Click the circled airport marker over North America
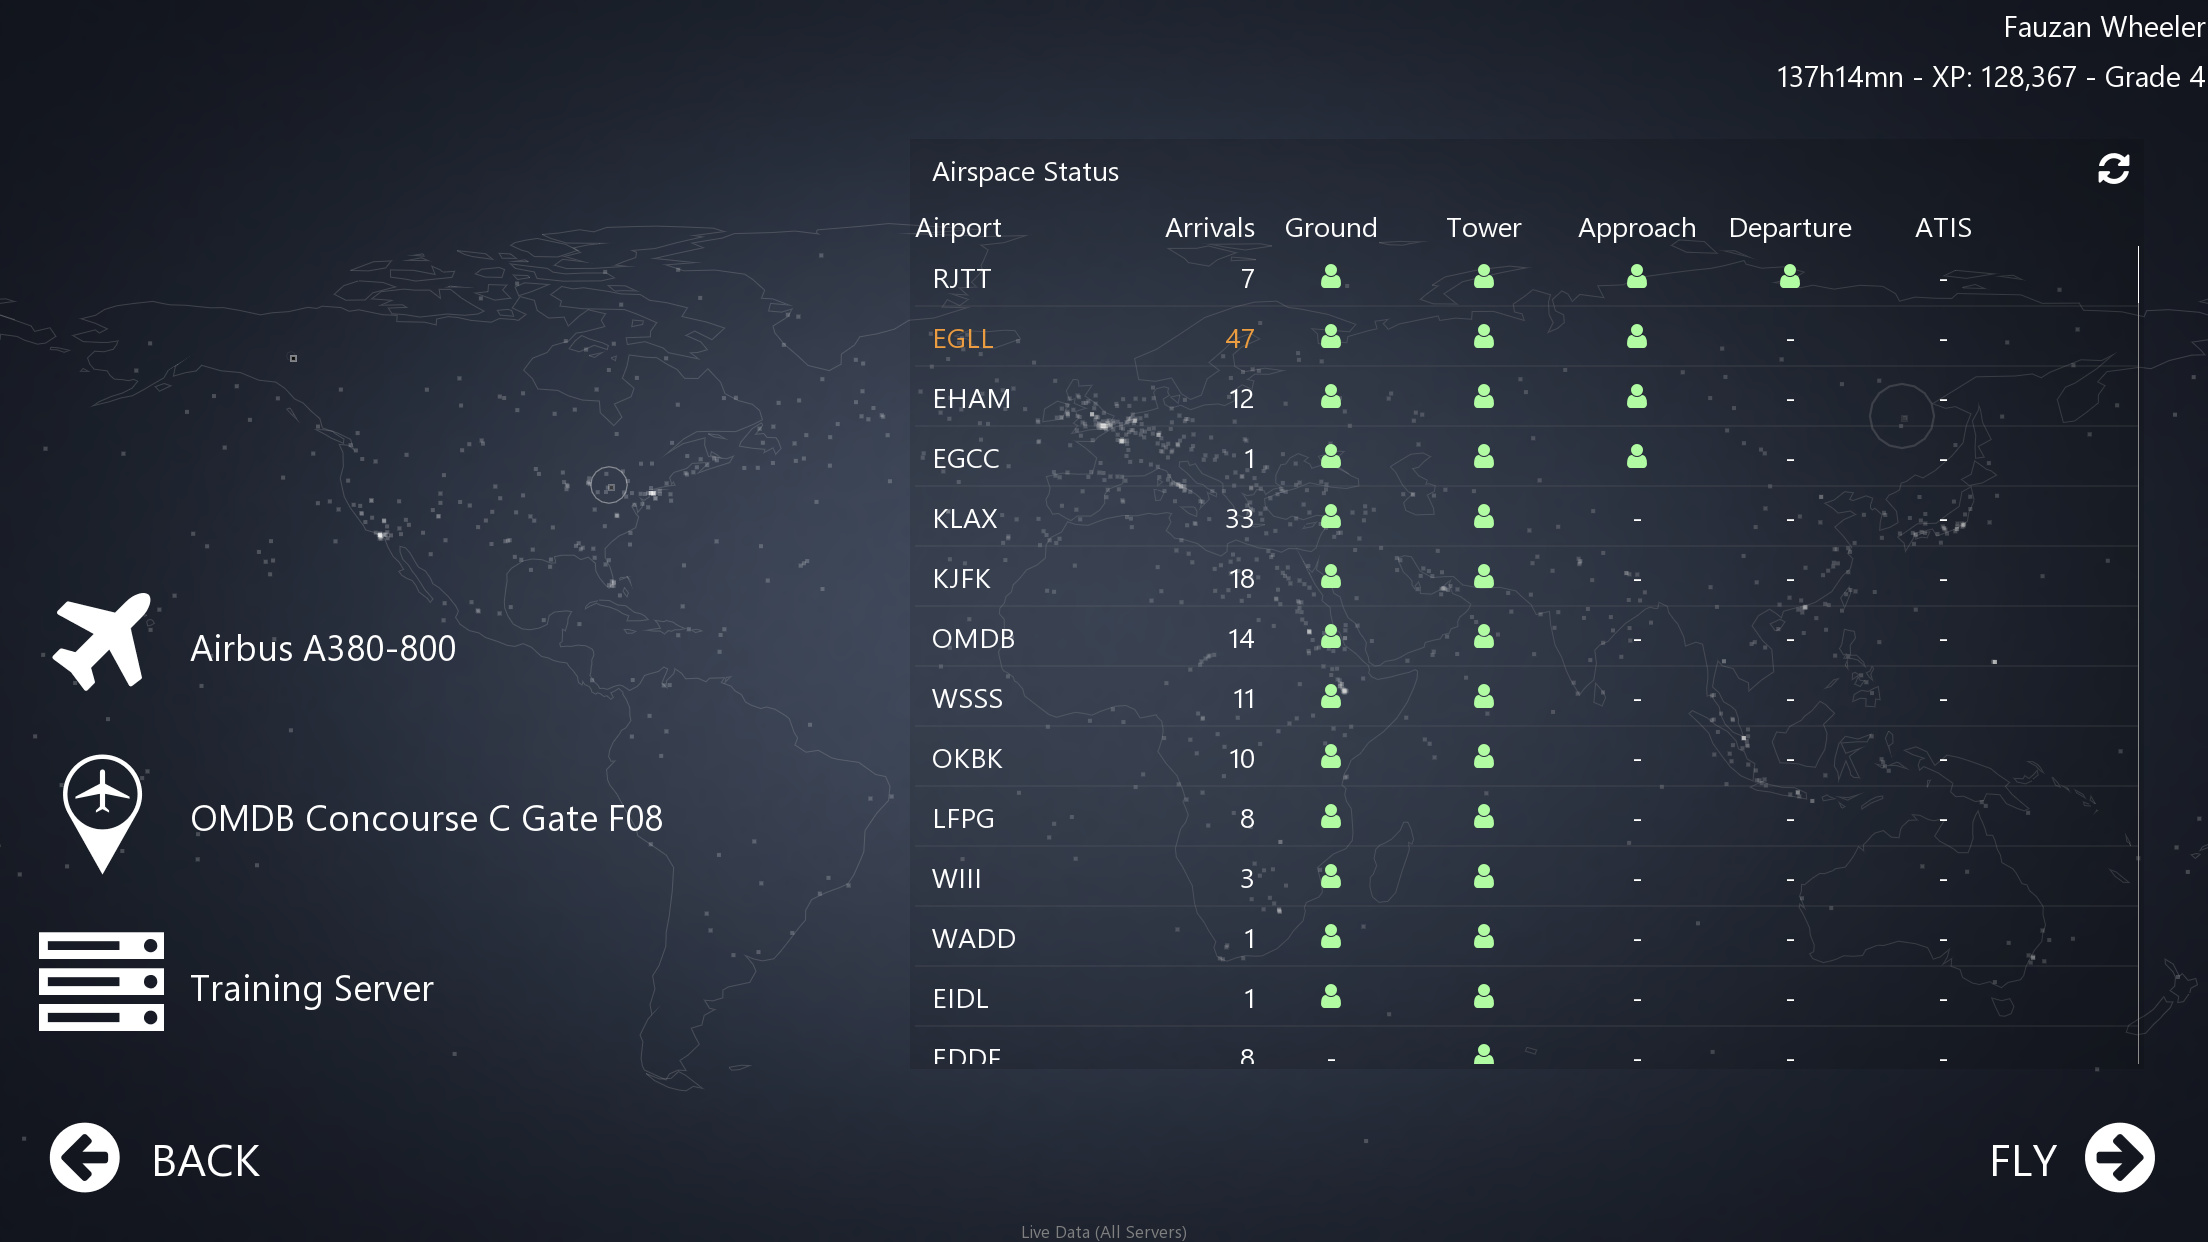2208x1242 pixels. click(608, 486)
